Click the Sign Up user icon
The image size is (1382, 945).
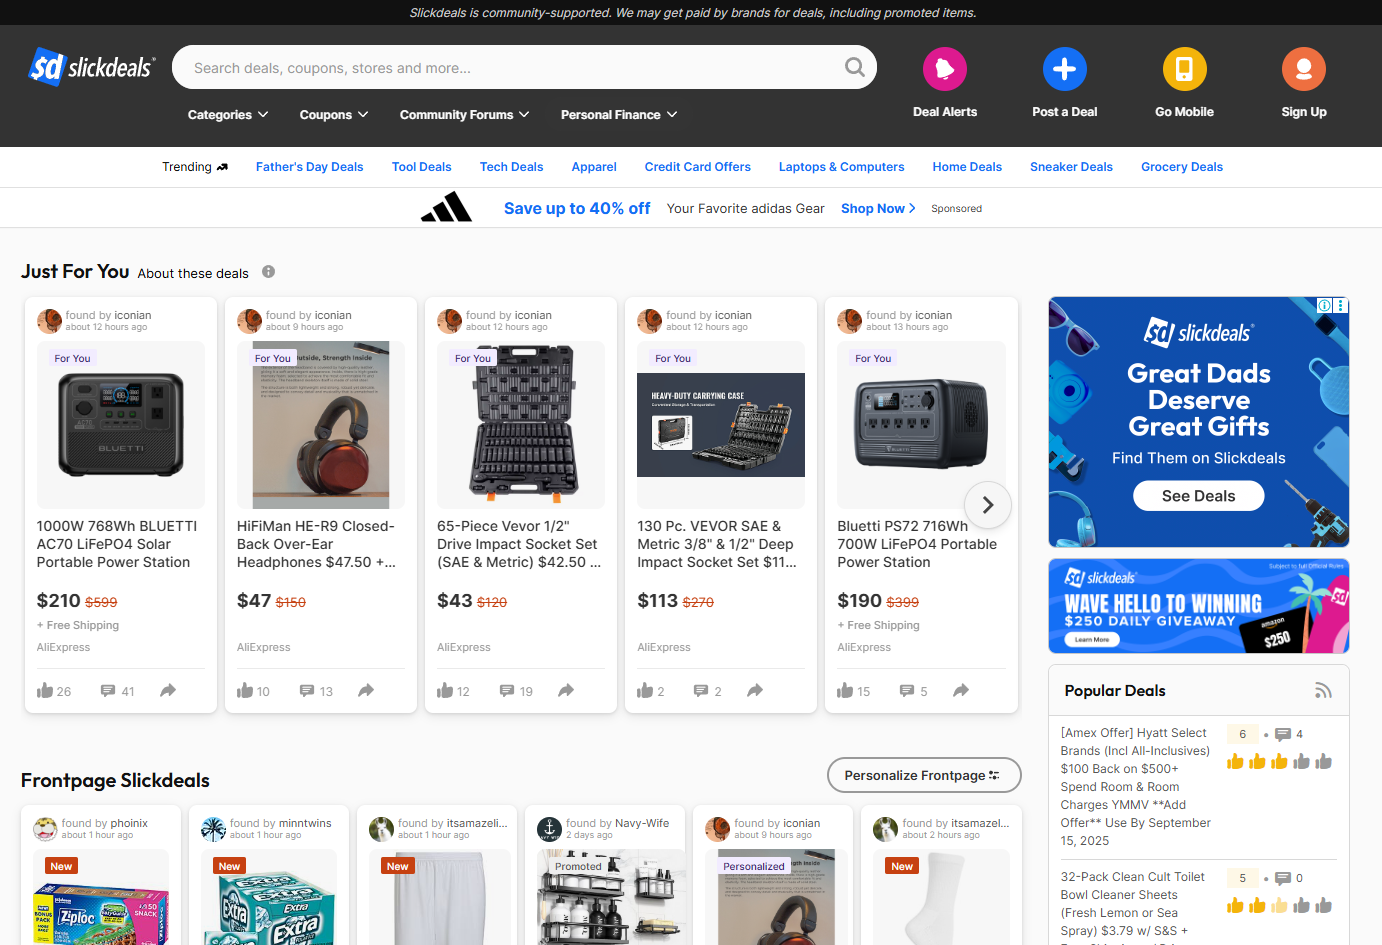pos(1303,69)
